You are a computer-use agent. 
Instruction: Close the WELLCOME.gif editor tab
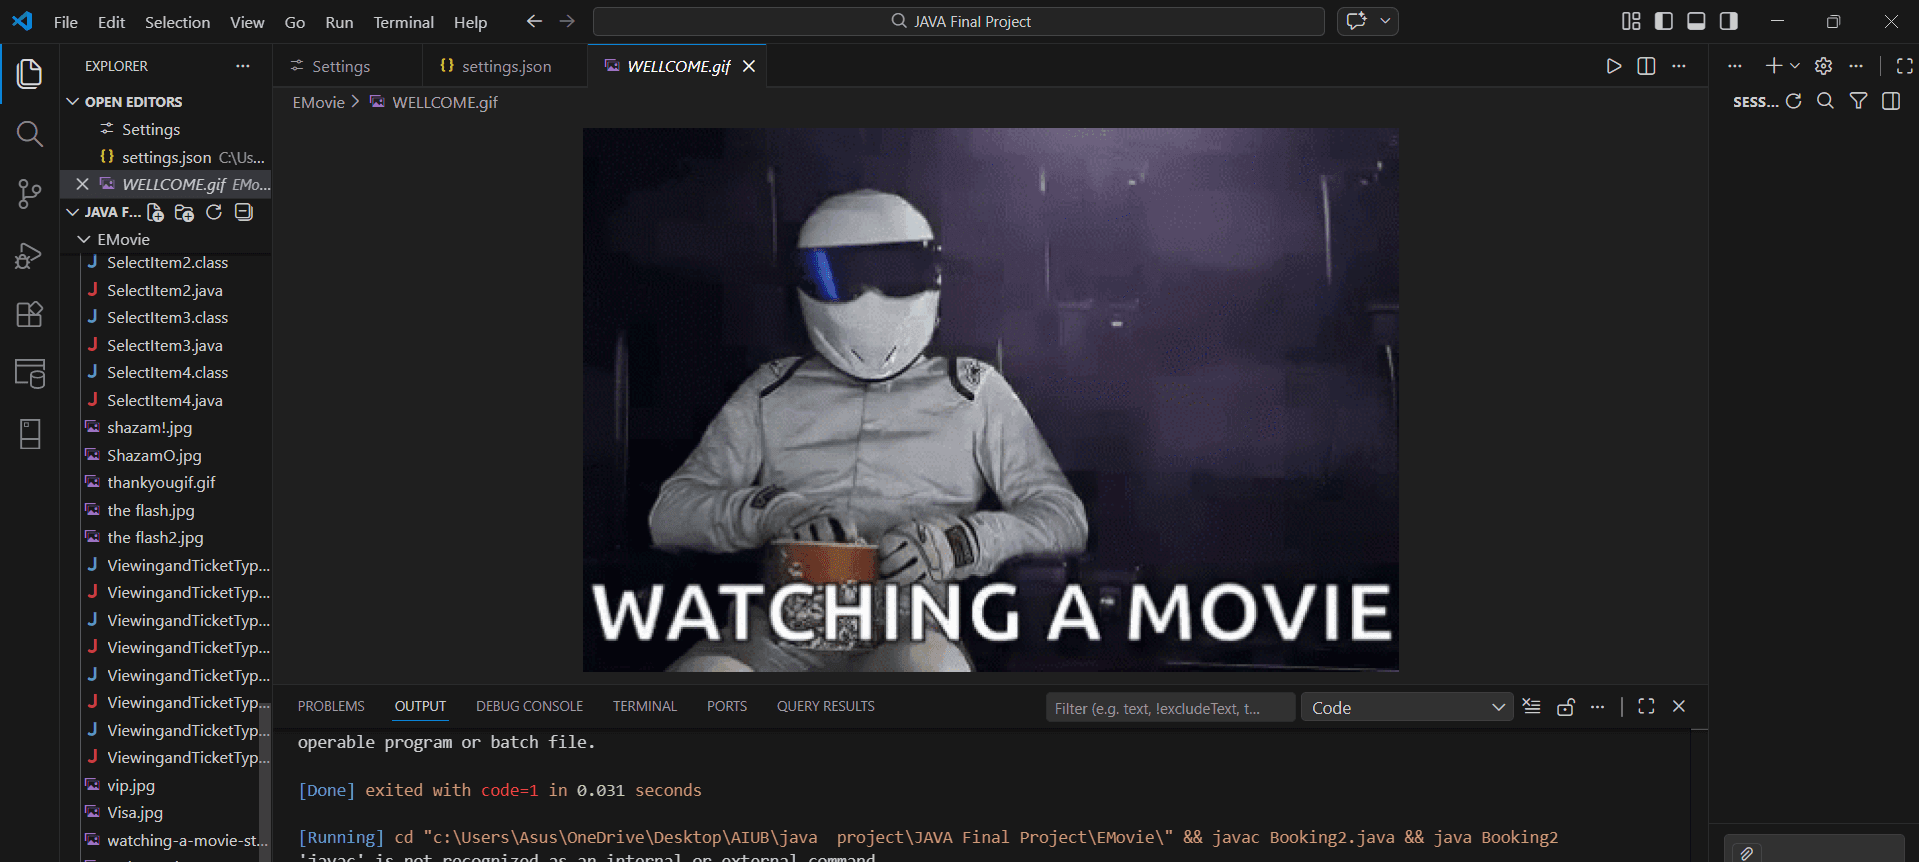[749, 66]
